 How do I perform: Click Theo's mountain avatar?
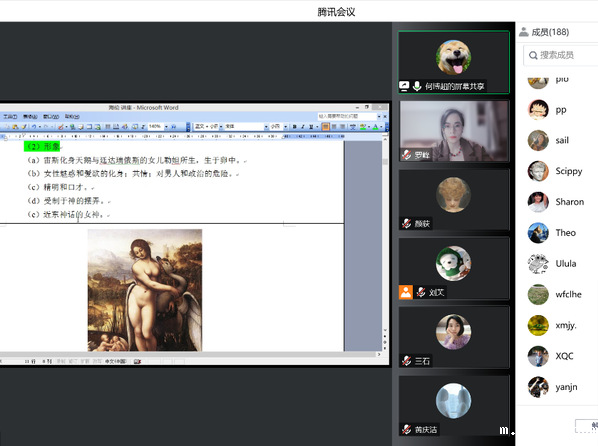(x=538, y=233)
